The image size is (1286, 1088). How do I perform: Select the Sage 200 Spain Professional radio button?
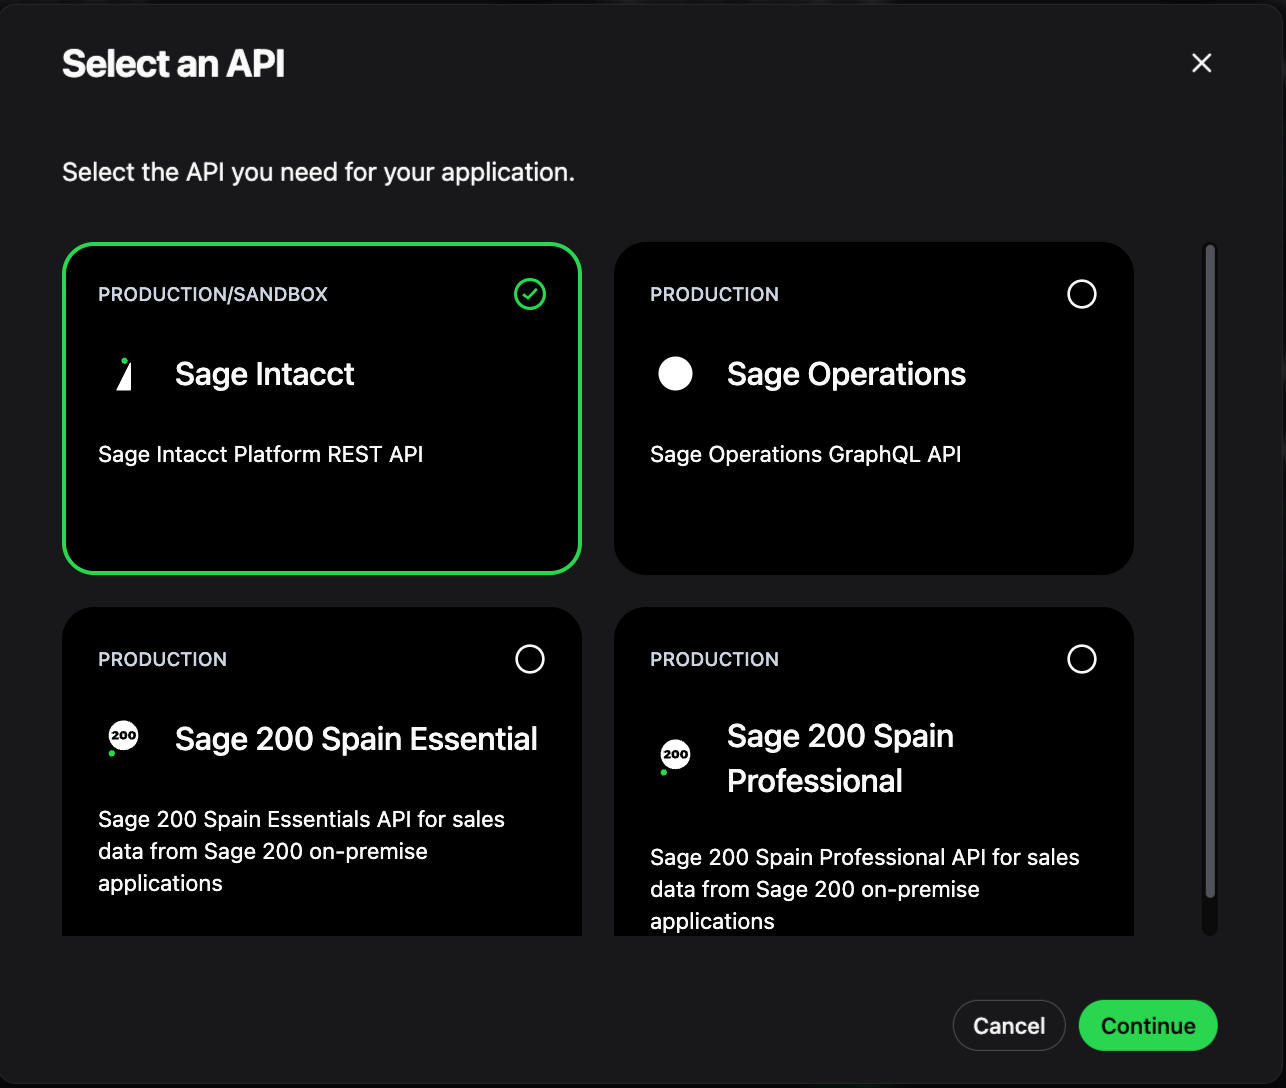1082,659
